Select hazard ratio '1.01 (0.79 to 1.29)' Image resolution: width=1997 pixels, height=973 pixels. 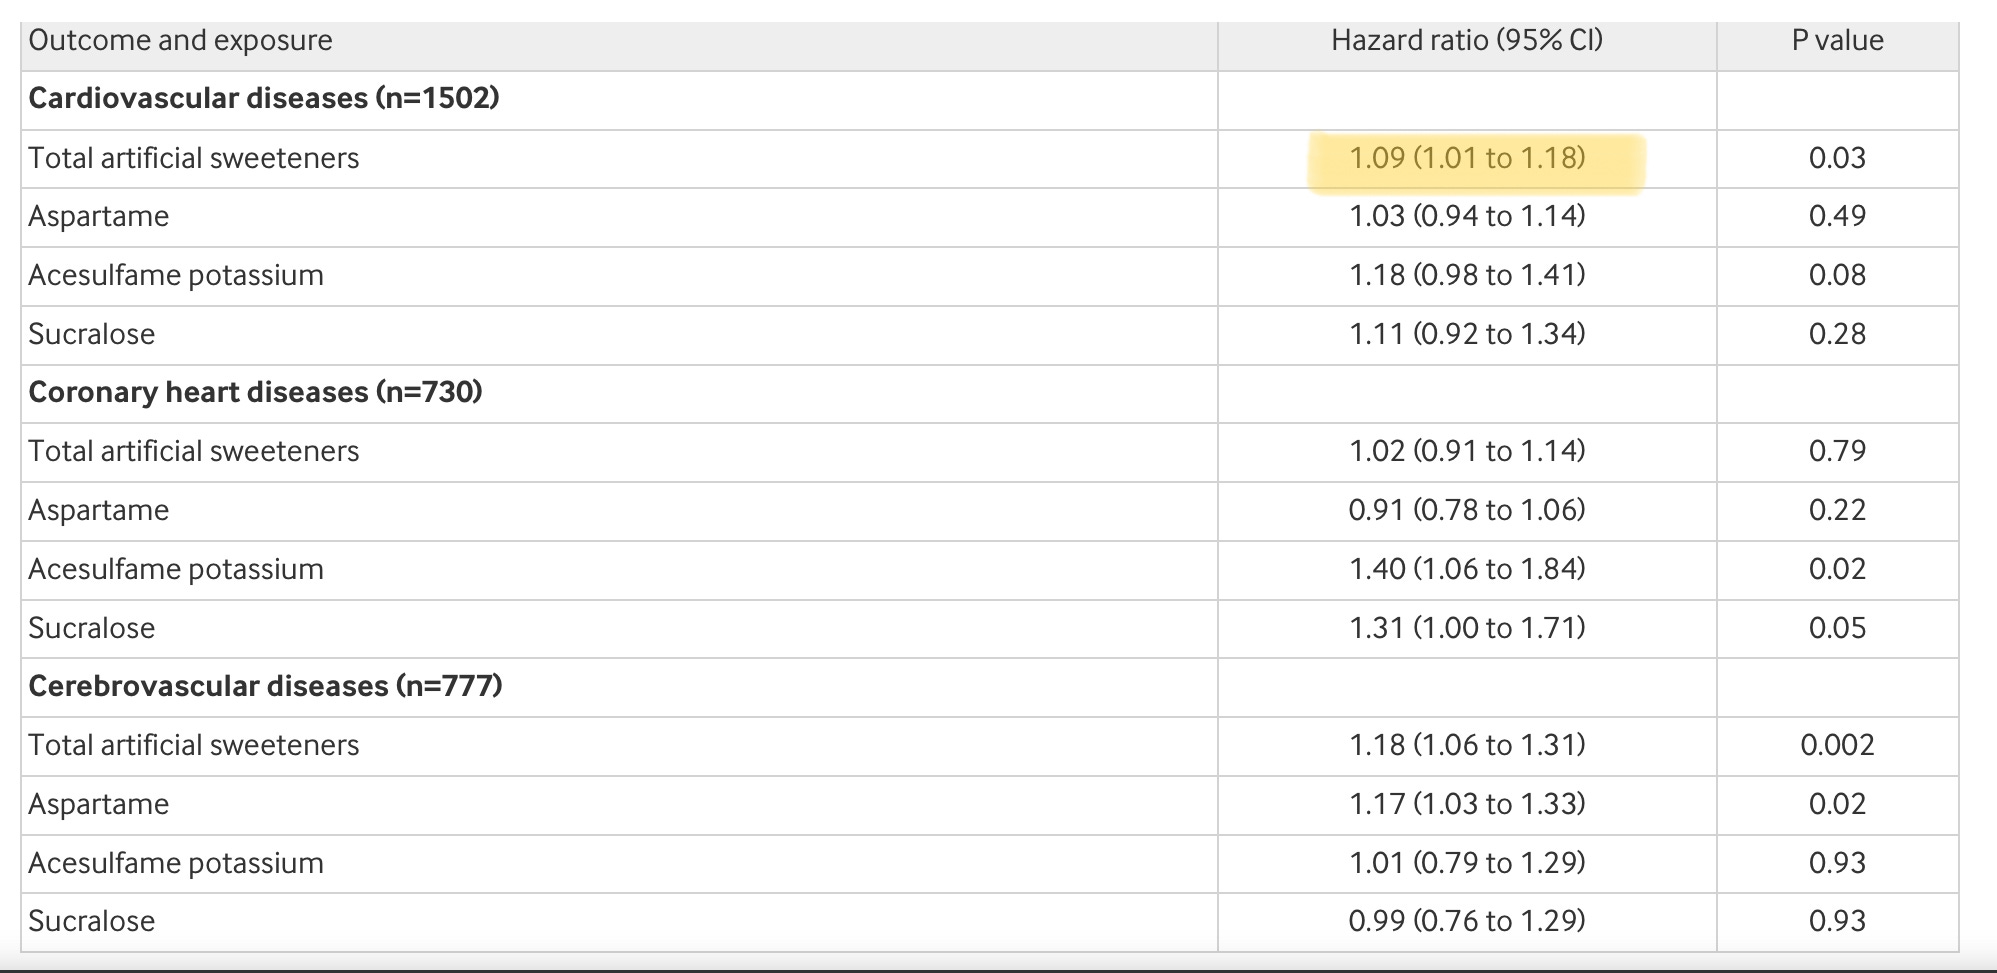[1467, 863]
